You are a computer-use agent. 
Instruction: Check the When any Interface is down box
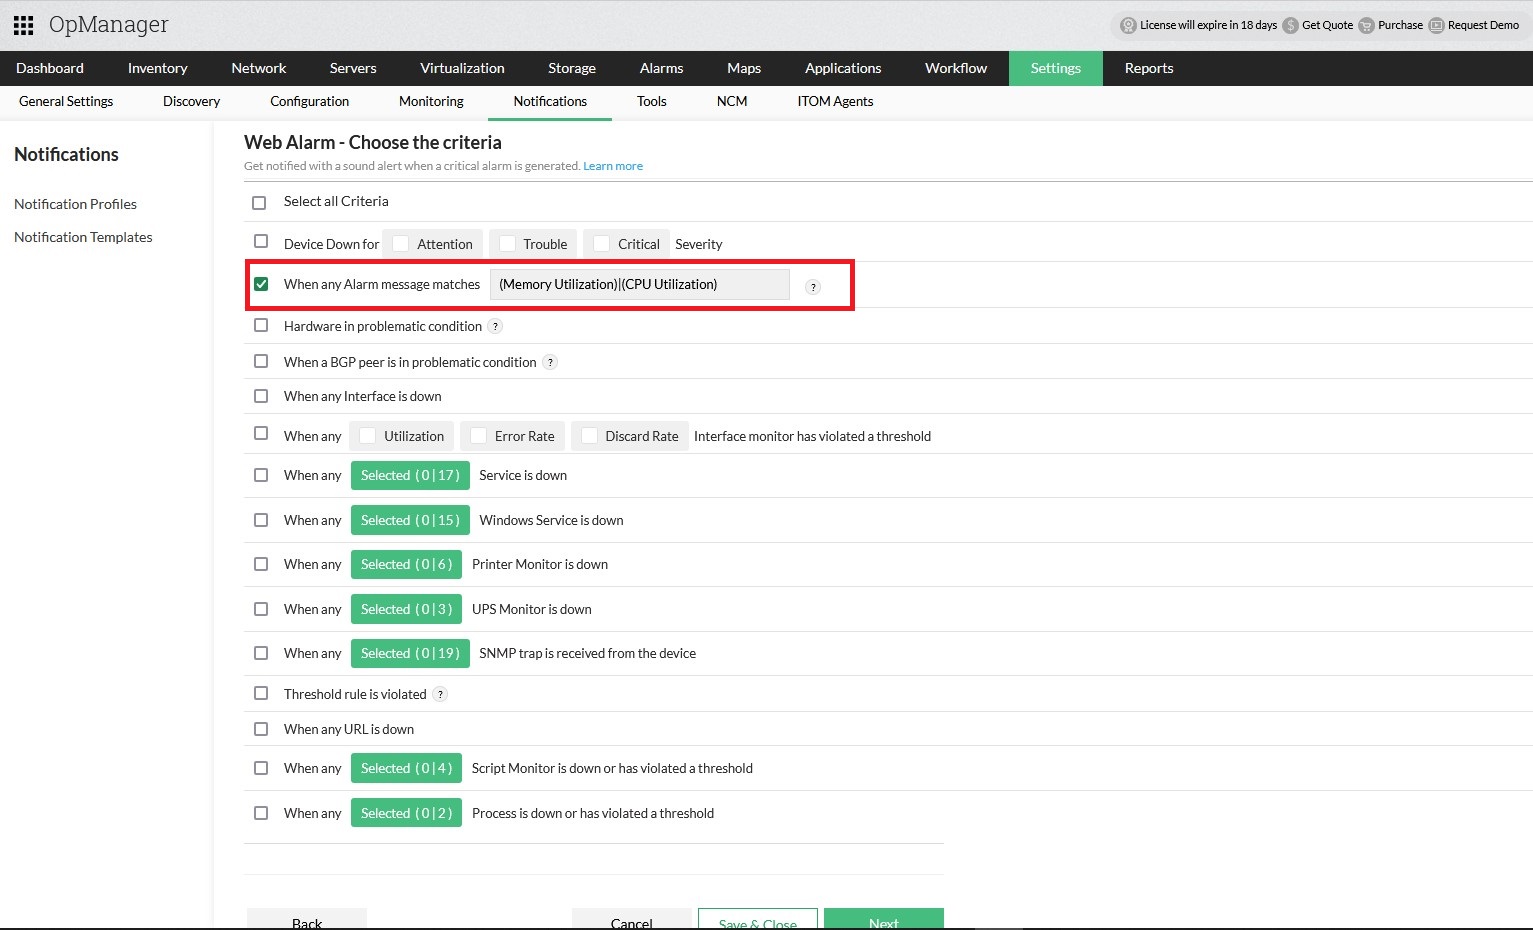point(261,396)
